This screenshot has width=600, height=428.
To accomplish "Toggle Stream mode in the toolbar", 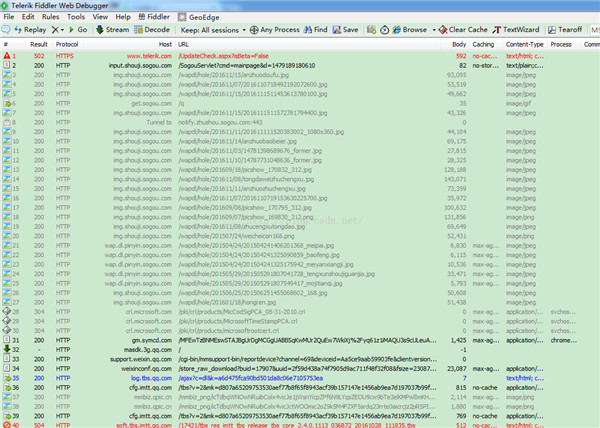I will click(x=112, y=31).
